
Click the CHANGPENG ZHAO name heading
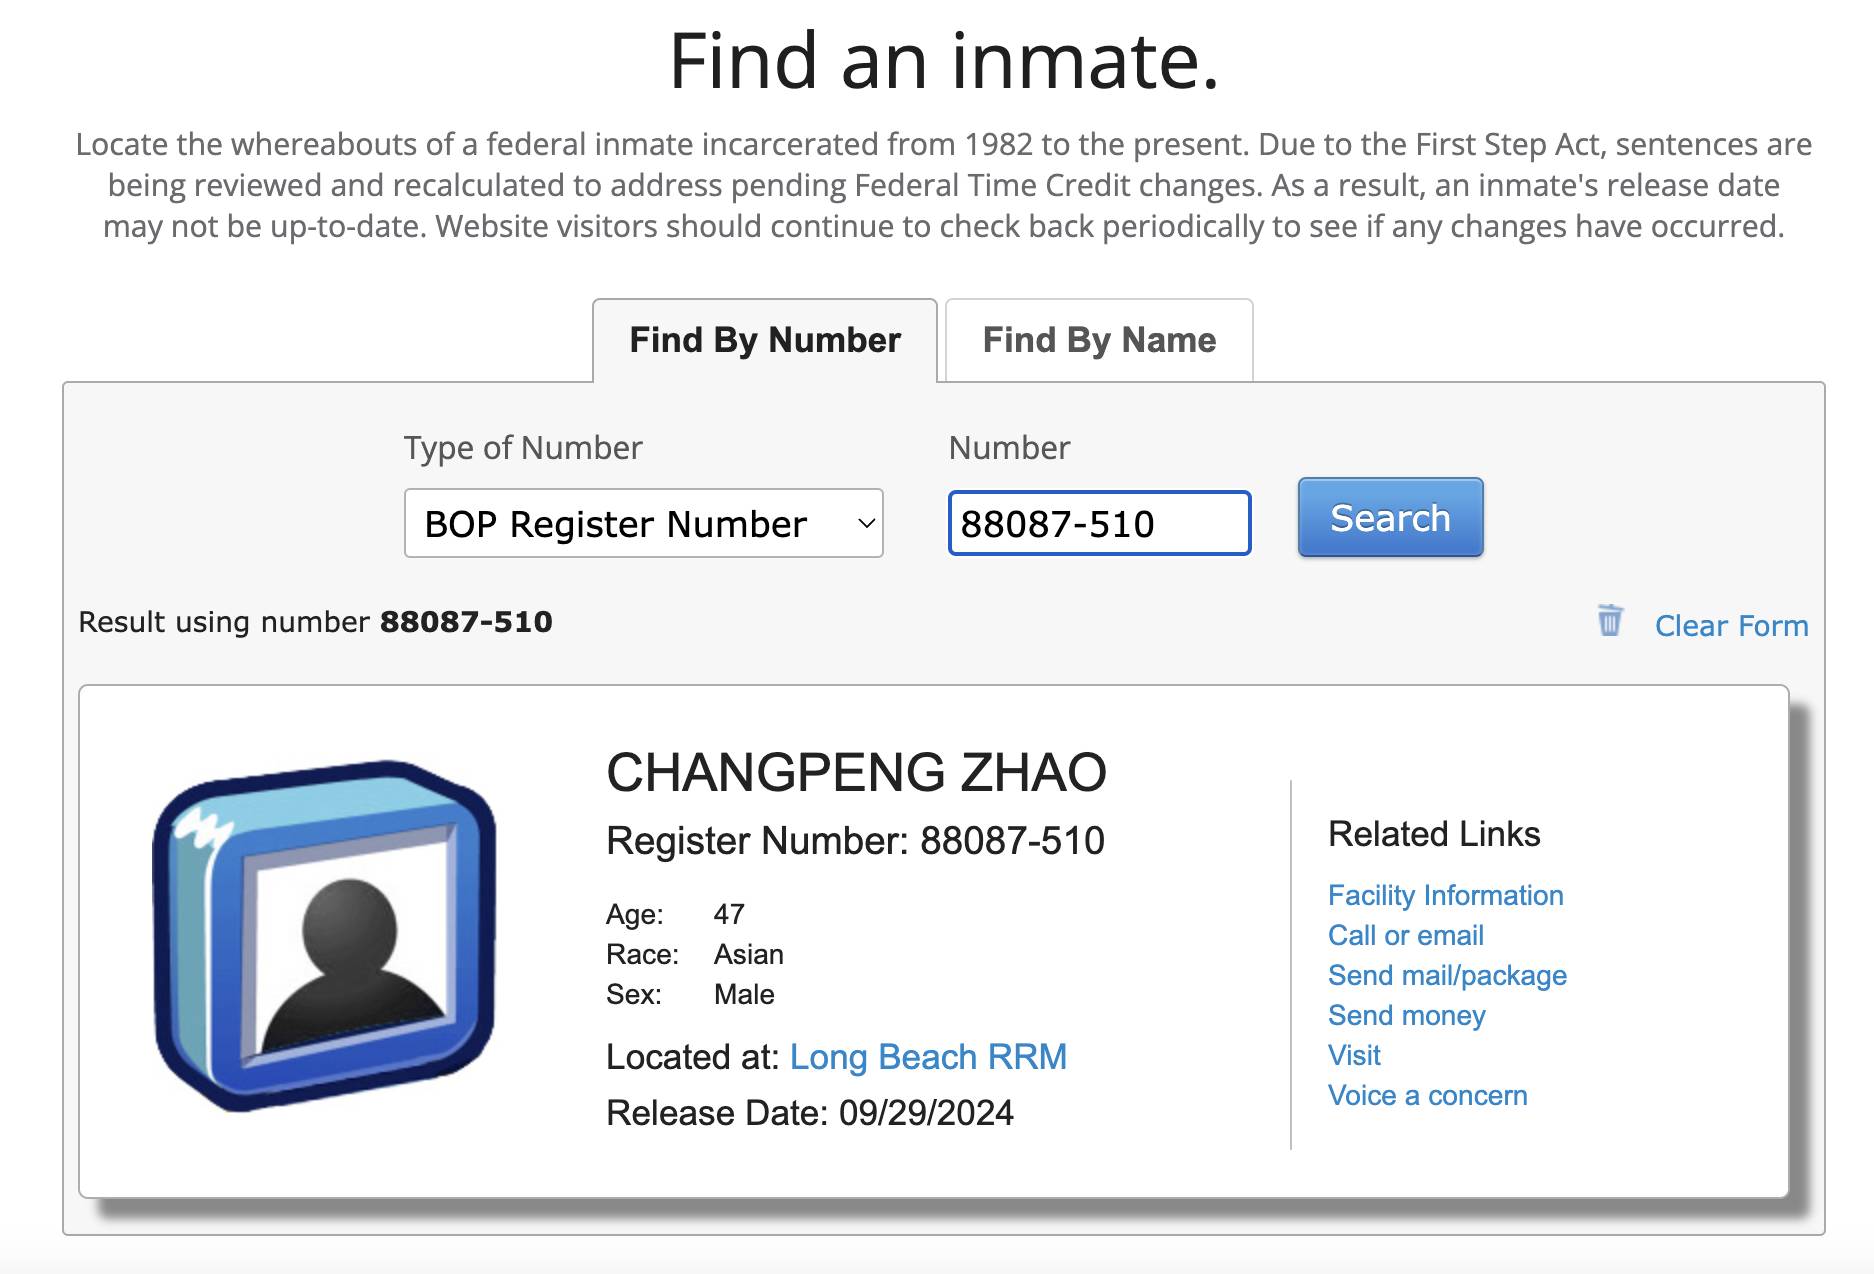click(x=856, y=772)
